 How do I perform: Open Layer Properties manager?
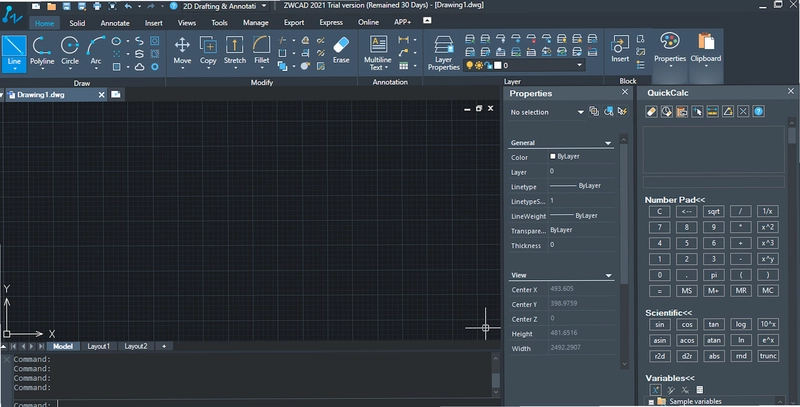(x=443, y=53)
